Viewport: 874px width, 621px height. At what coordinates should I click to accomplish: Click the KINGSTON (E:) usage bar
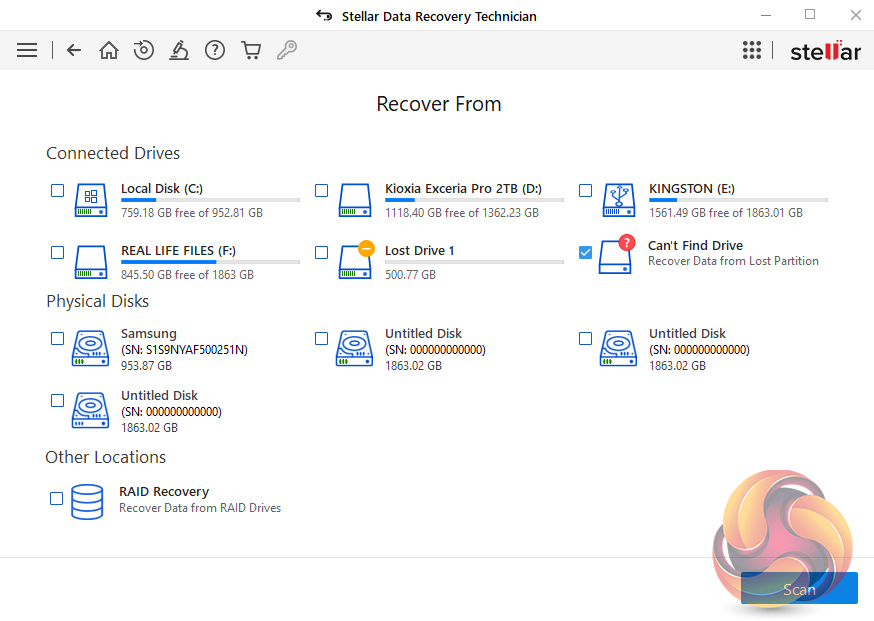coord(738,200)
